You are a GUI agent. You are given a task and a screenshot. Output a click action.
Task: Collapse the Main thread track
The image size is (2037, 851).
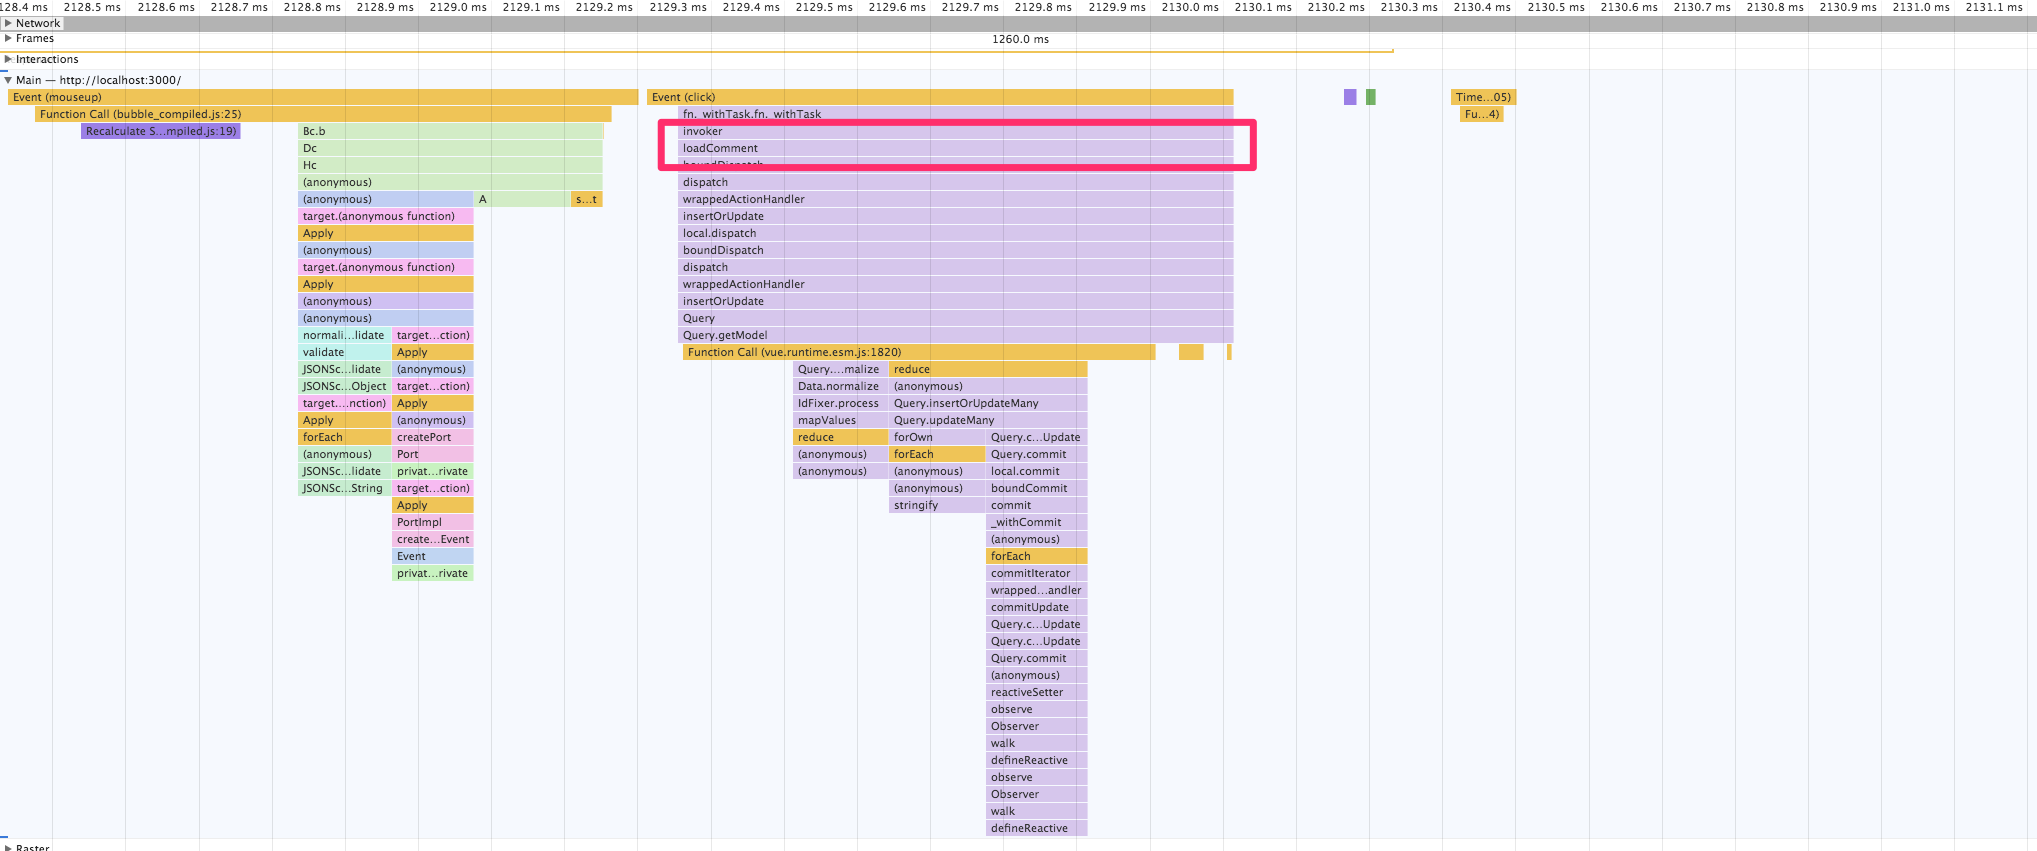8,80
